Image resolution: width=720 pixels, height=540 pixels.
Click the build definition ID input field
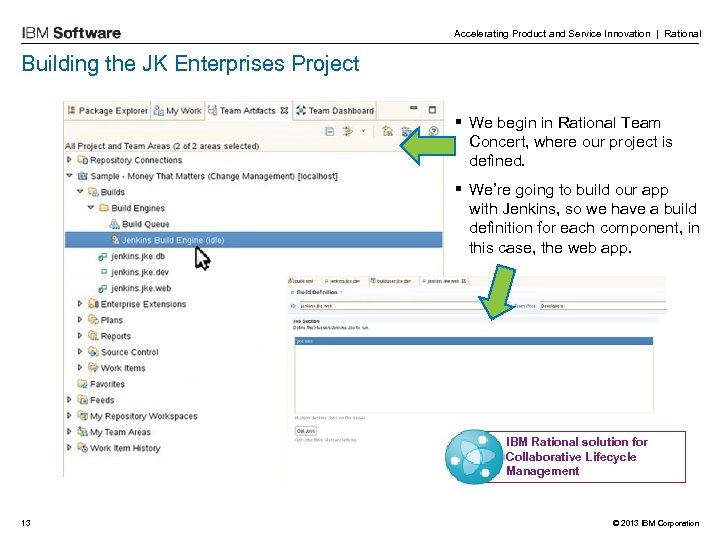pyautogui.click(x=390, y=305)
